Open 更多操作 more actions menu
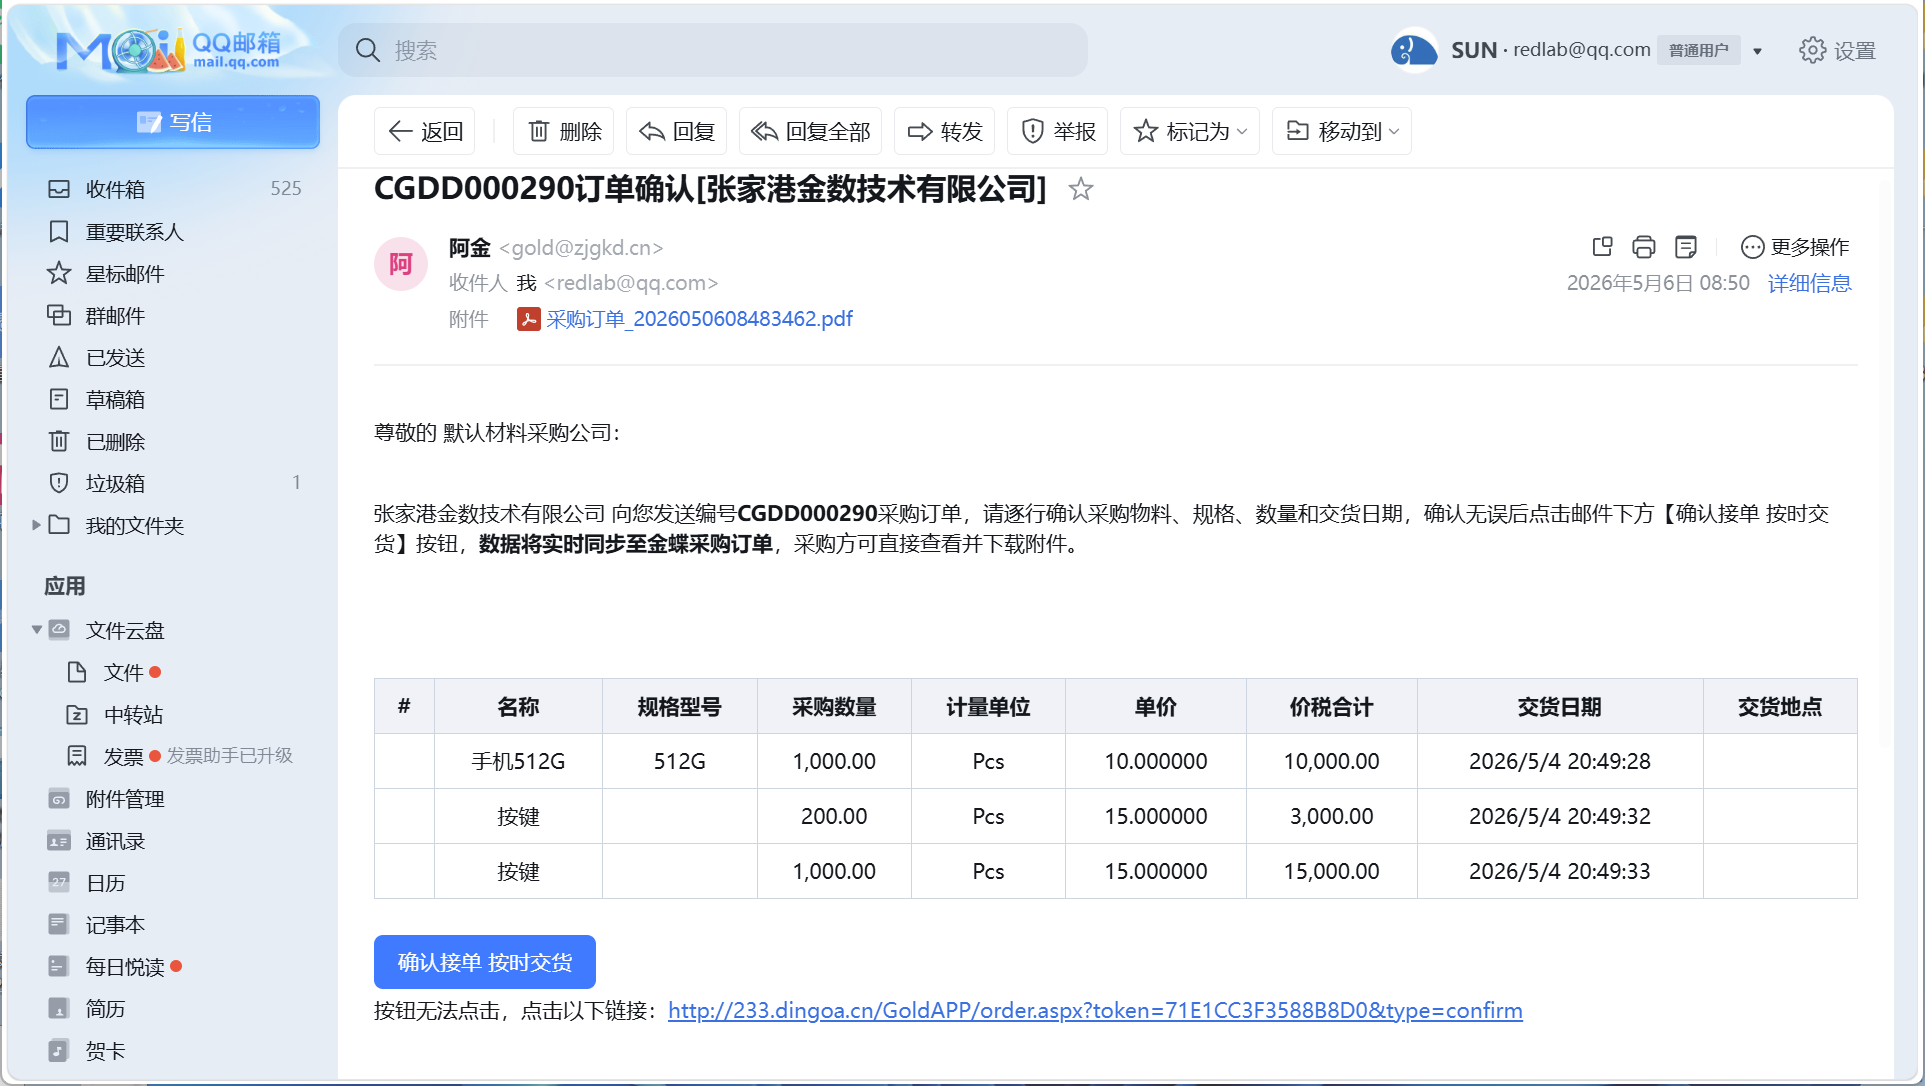 click(x=1795, y=246)
